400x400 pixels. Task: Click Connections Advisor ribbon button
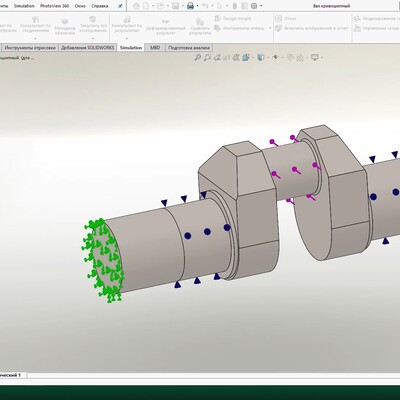click(x=35, y=25)
